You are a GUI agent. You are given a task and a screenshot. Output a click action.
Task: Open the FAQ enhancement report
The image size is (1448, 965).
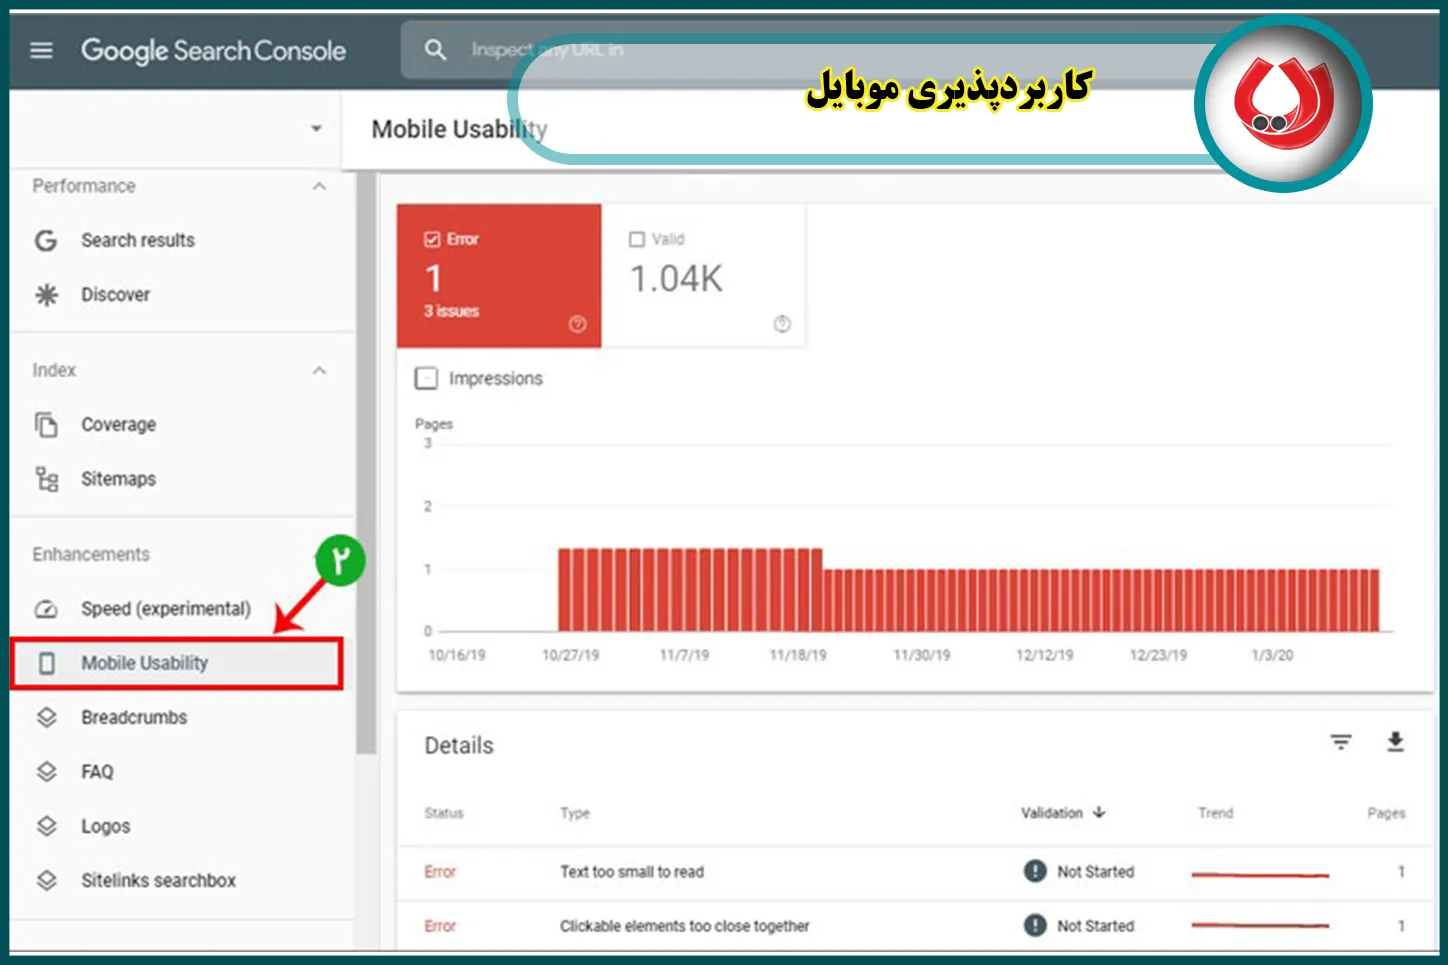97,772
